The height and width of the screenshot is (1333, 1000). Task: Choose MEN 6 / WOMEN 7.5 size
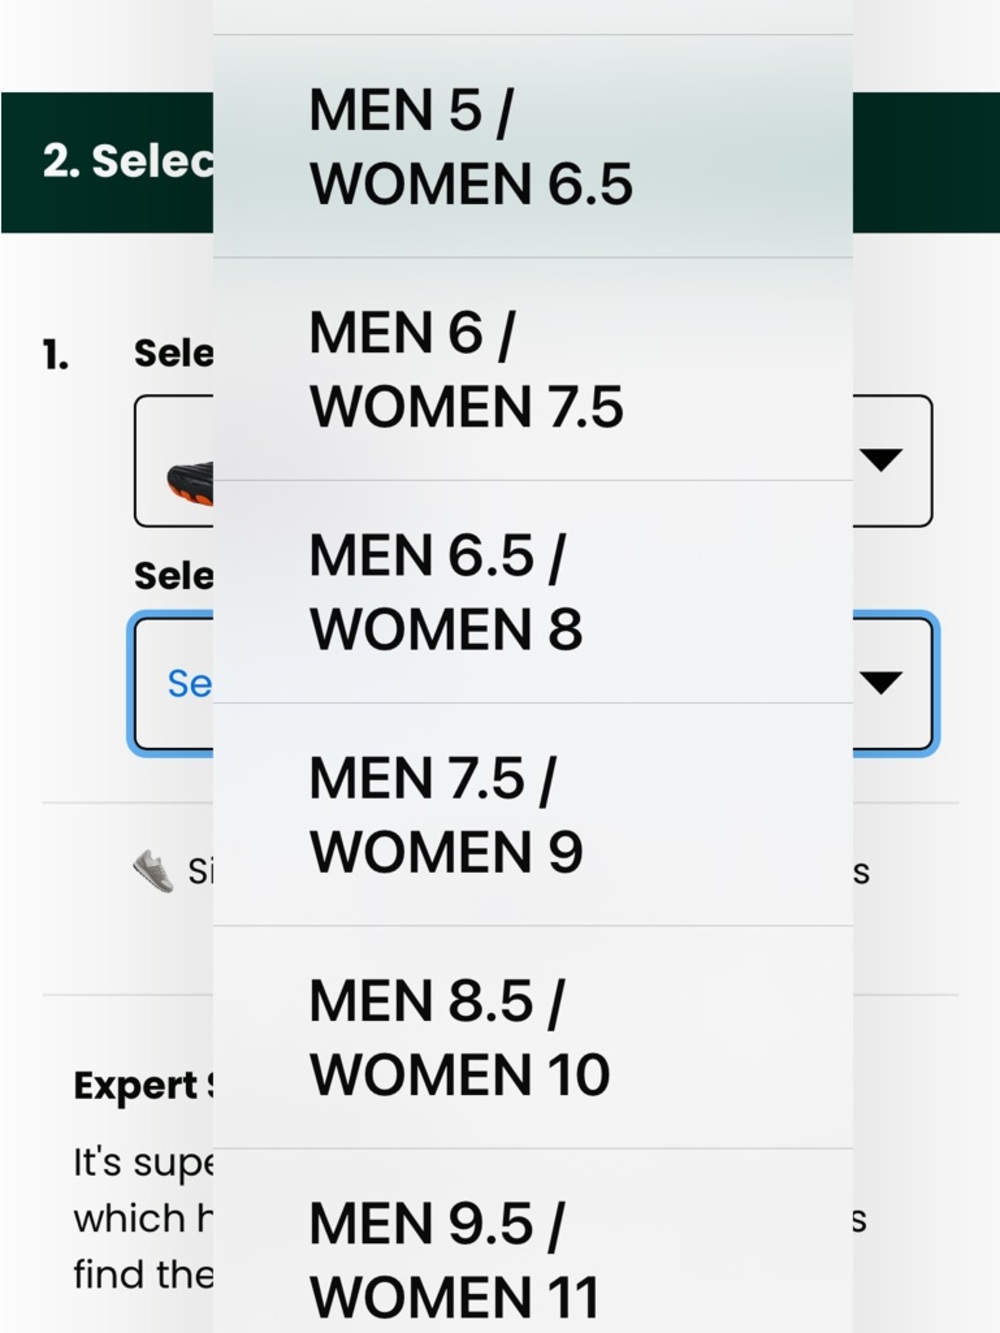[x=533, y=369]
